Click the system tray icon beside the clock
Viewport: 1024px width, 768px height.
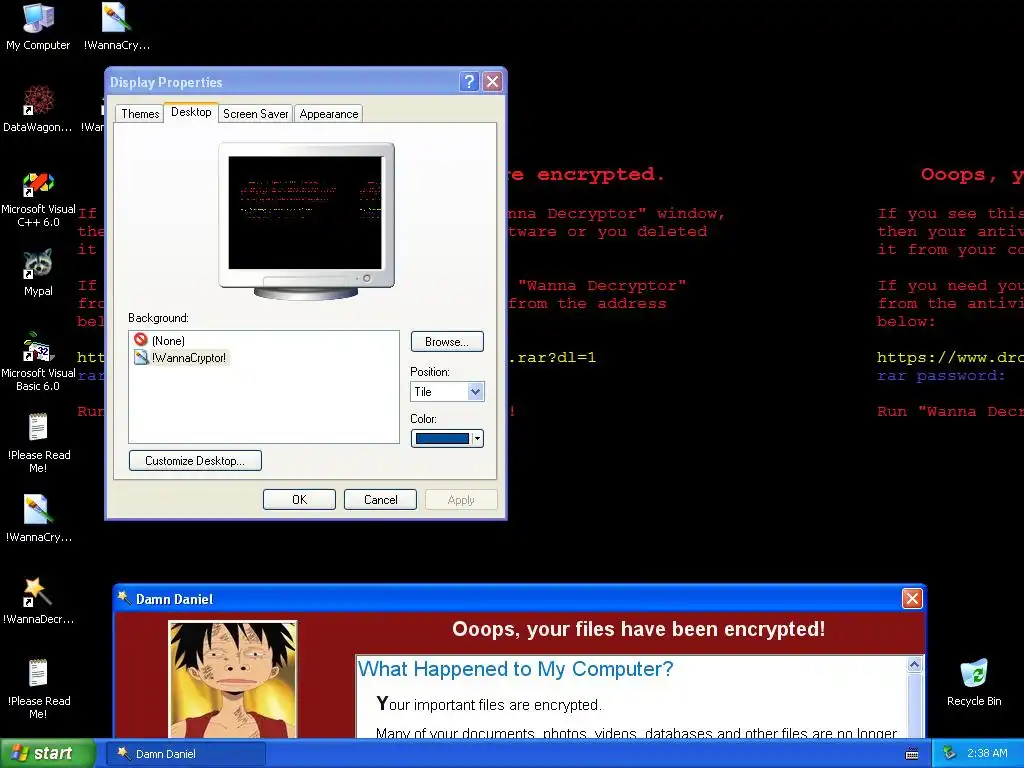point(950,753)
